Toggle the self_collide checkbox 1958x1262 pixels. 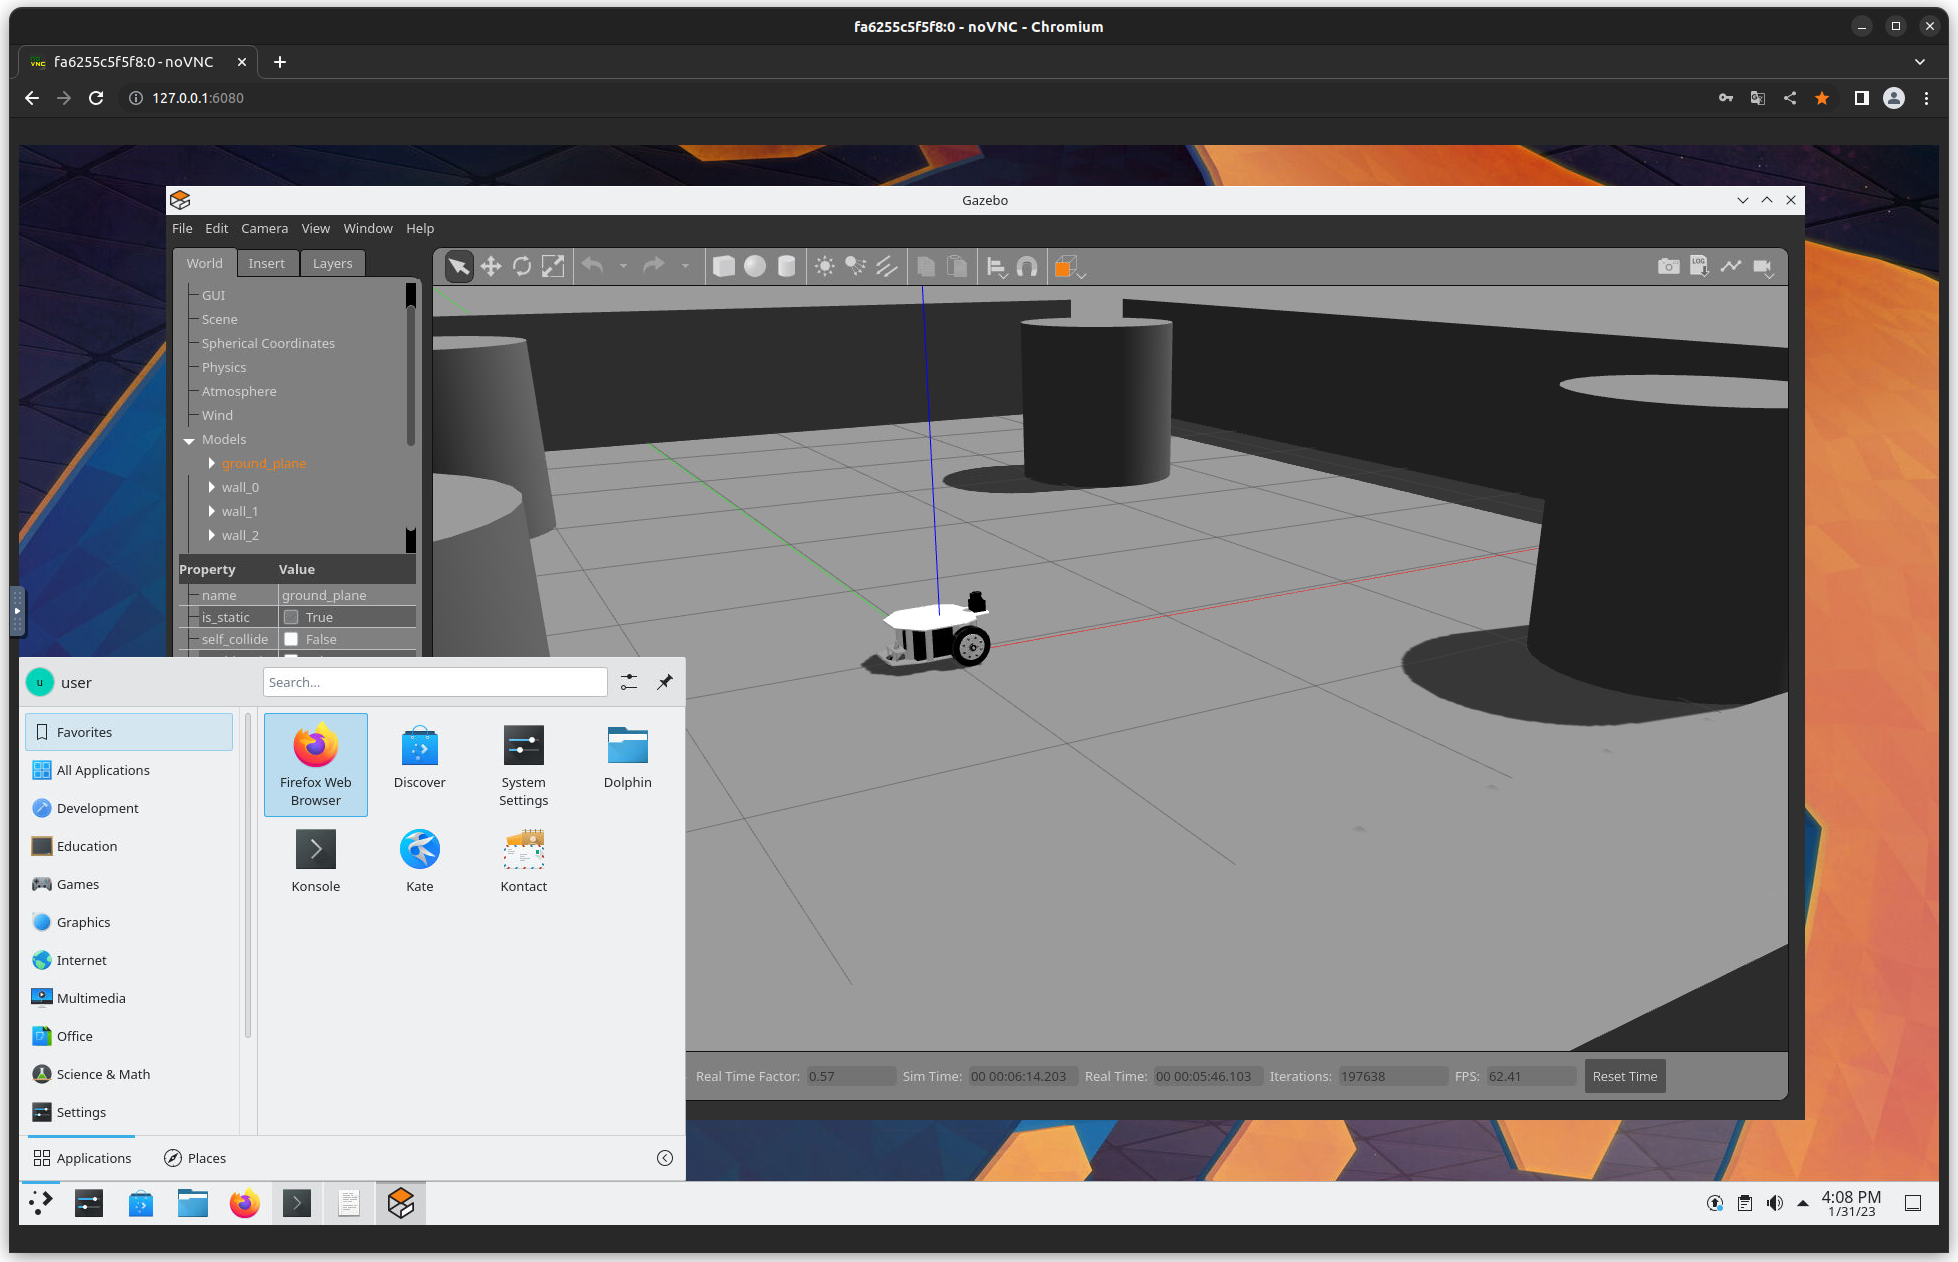(291, 639)
